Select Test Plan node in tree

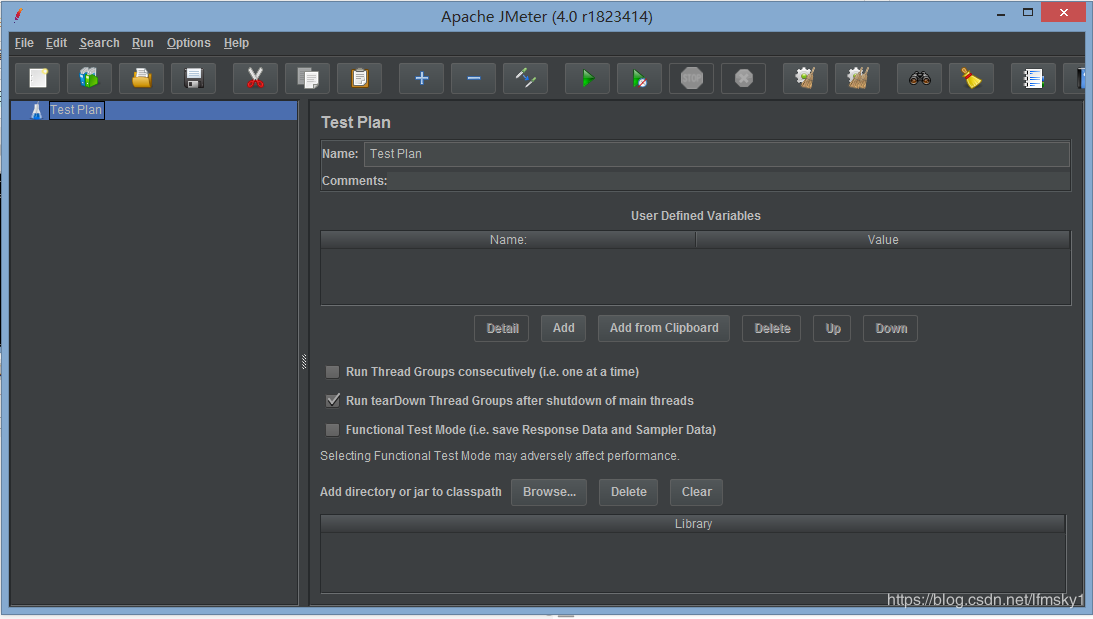76,110
